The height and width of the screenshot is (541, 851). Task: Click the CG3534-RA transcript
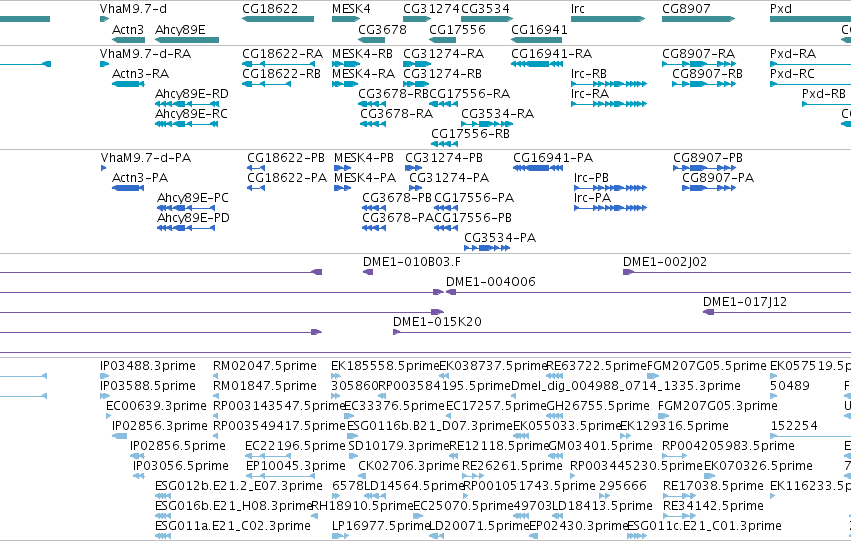(487, 124)
